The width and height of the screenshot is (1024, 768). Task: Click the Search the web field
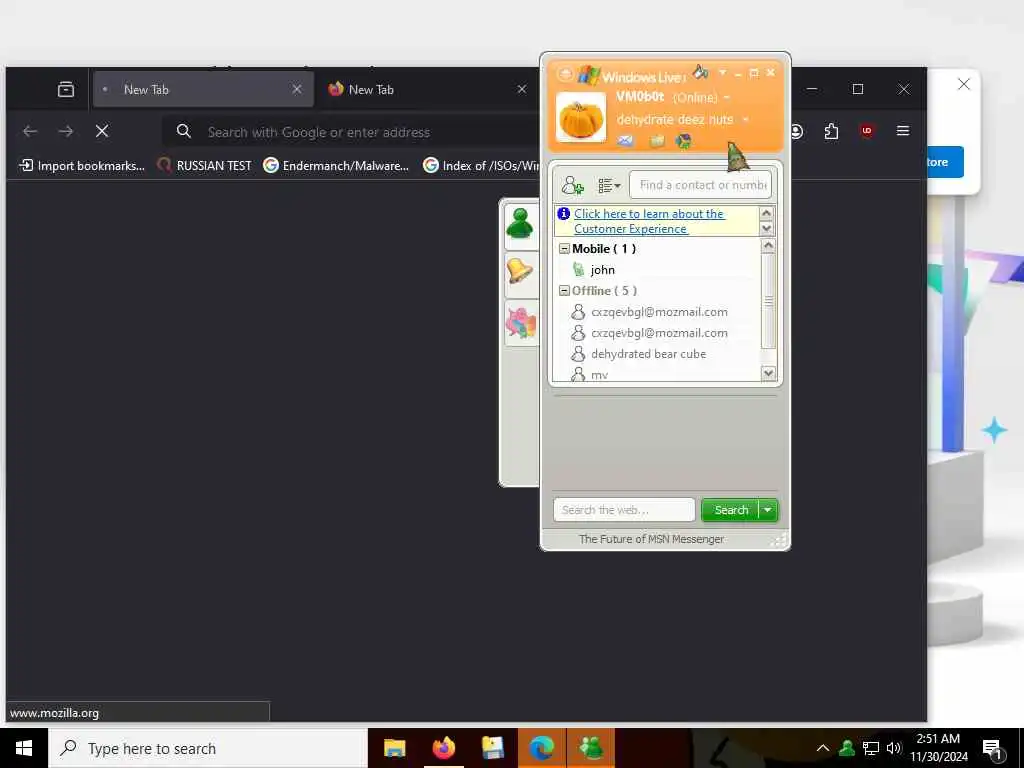[624, 510]
